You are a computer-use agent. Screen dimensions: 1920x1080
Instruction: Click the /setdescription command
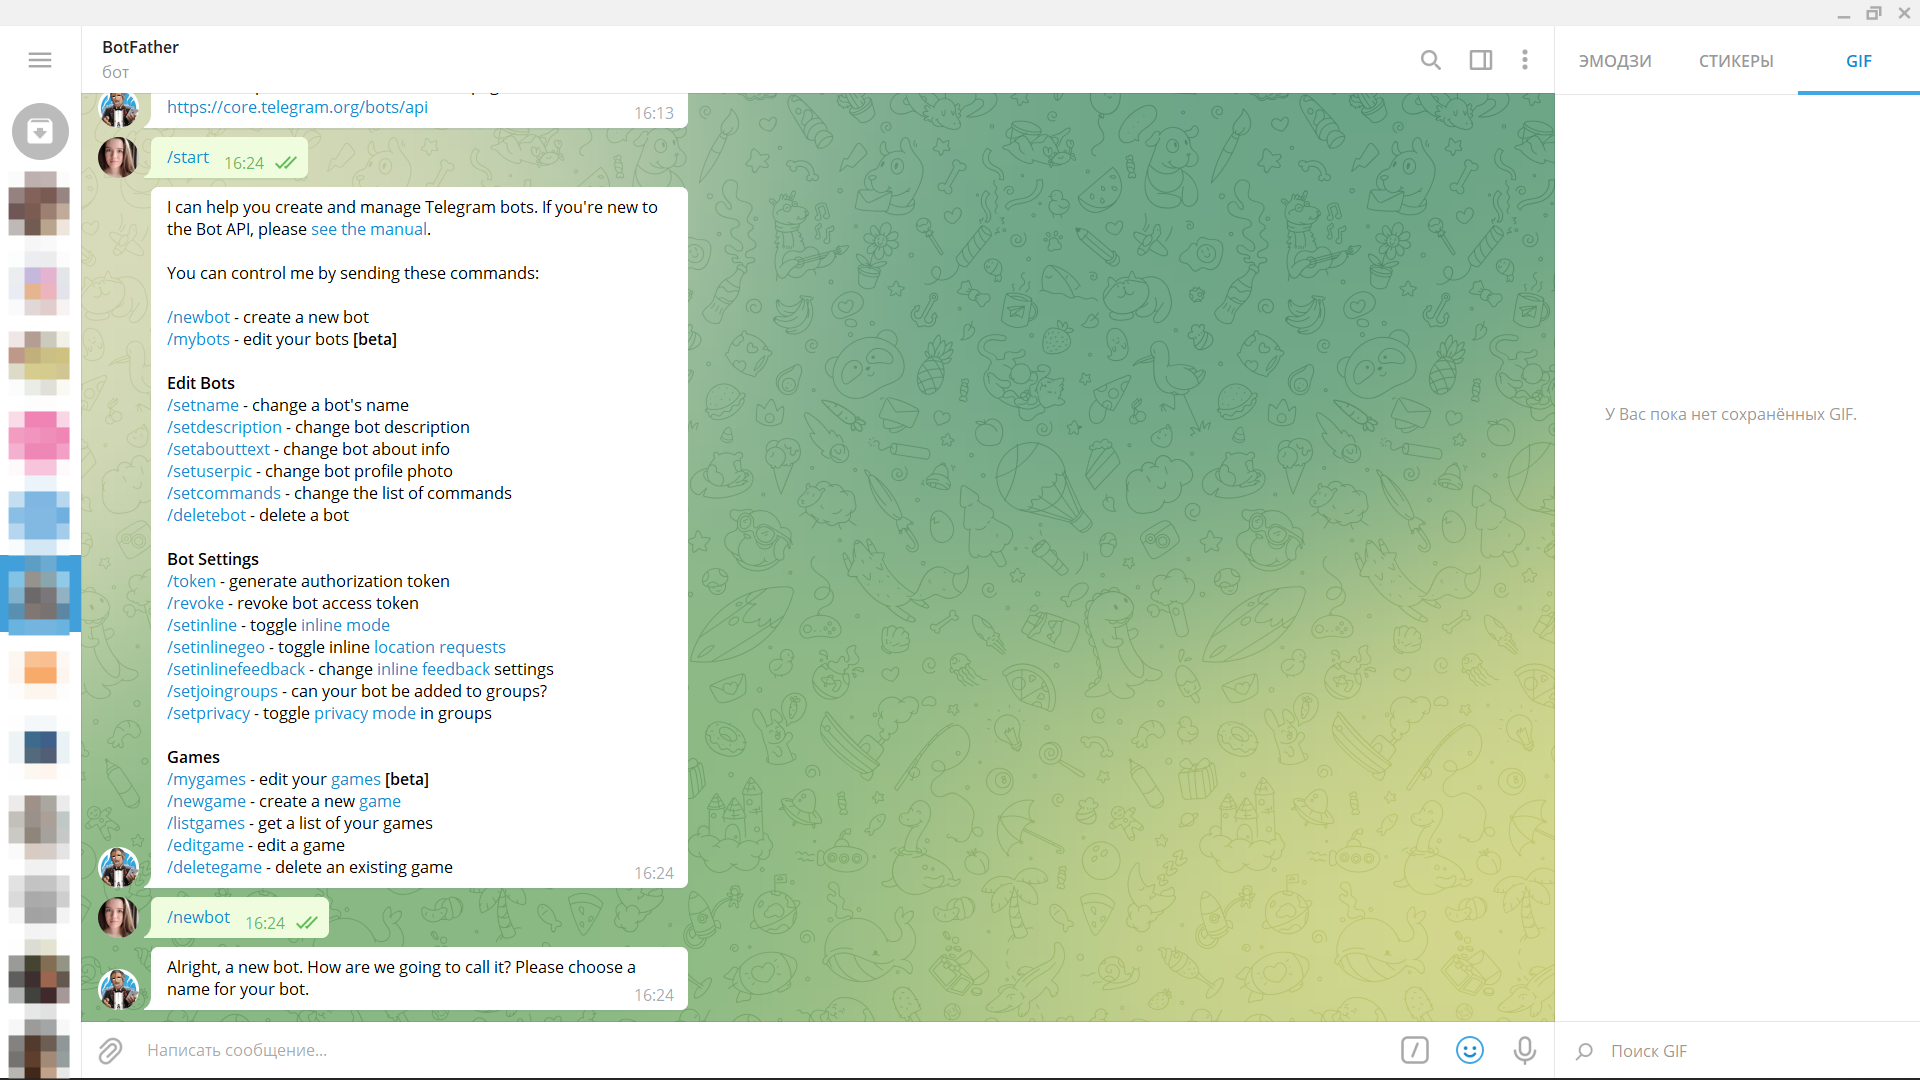click(224, 427)
